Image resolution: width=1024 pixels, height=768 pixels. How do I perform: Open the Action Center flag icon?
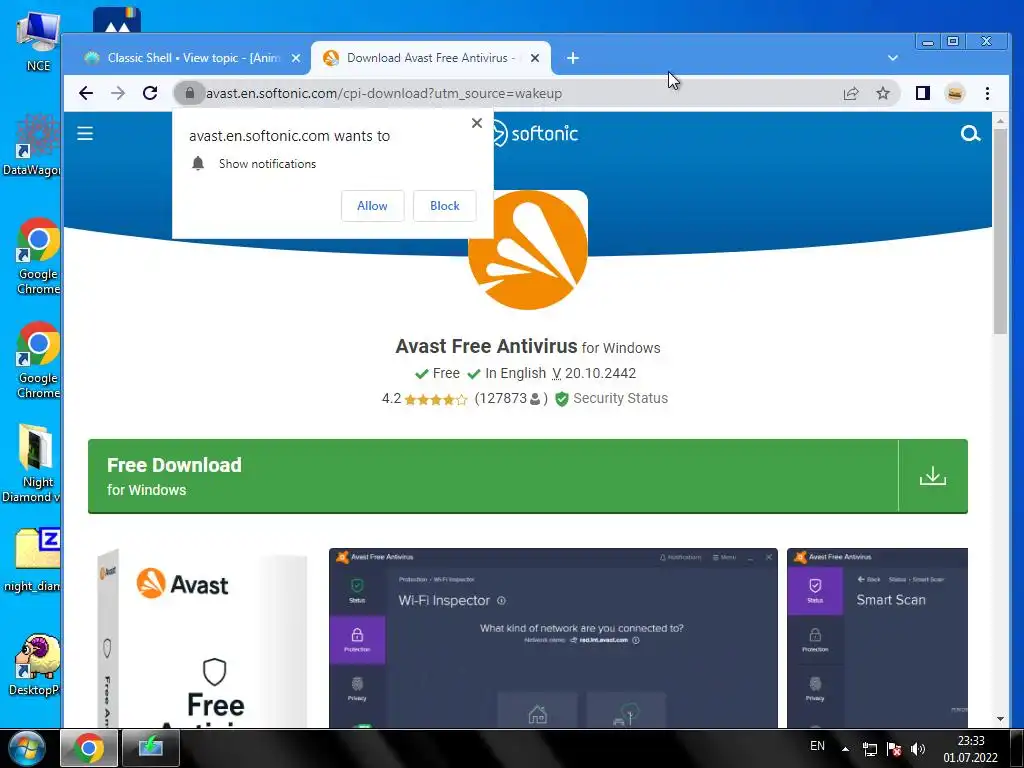[894, 749]
